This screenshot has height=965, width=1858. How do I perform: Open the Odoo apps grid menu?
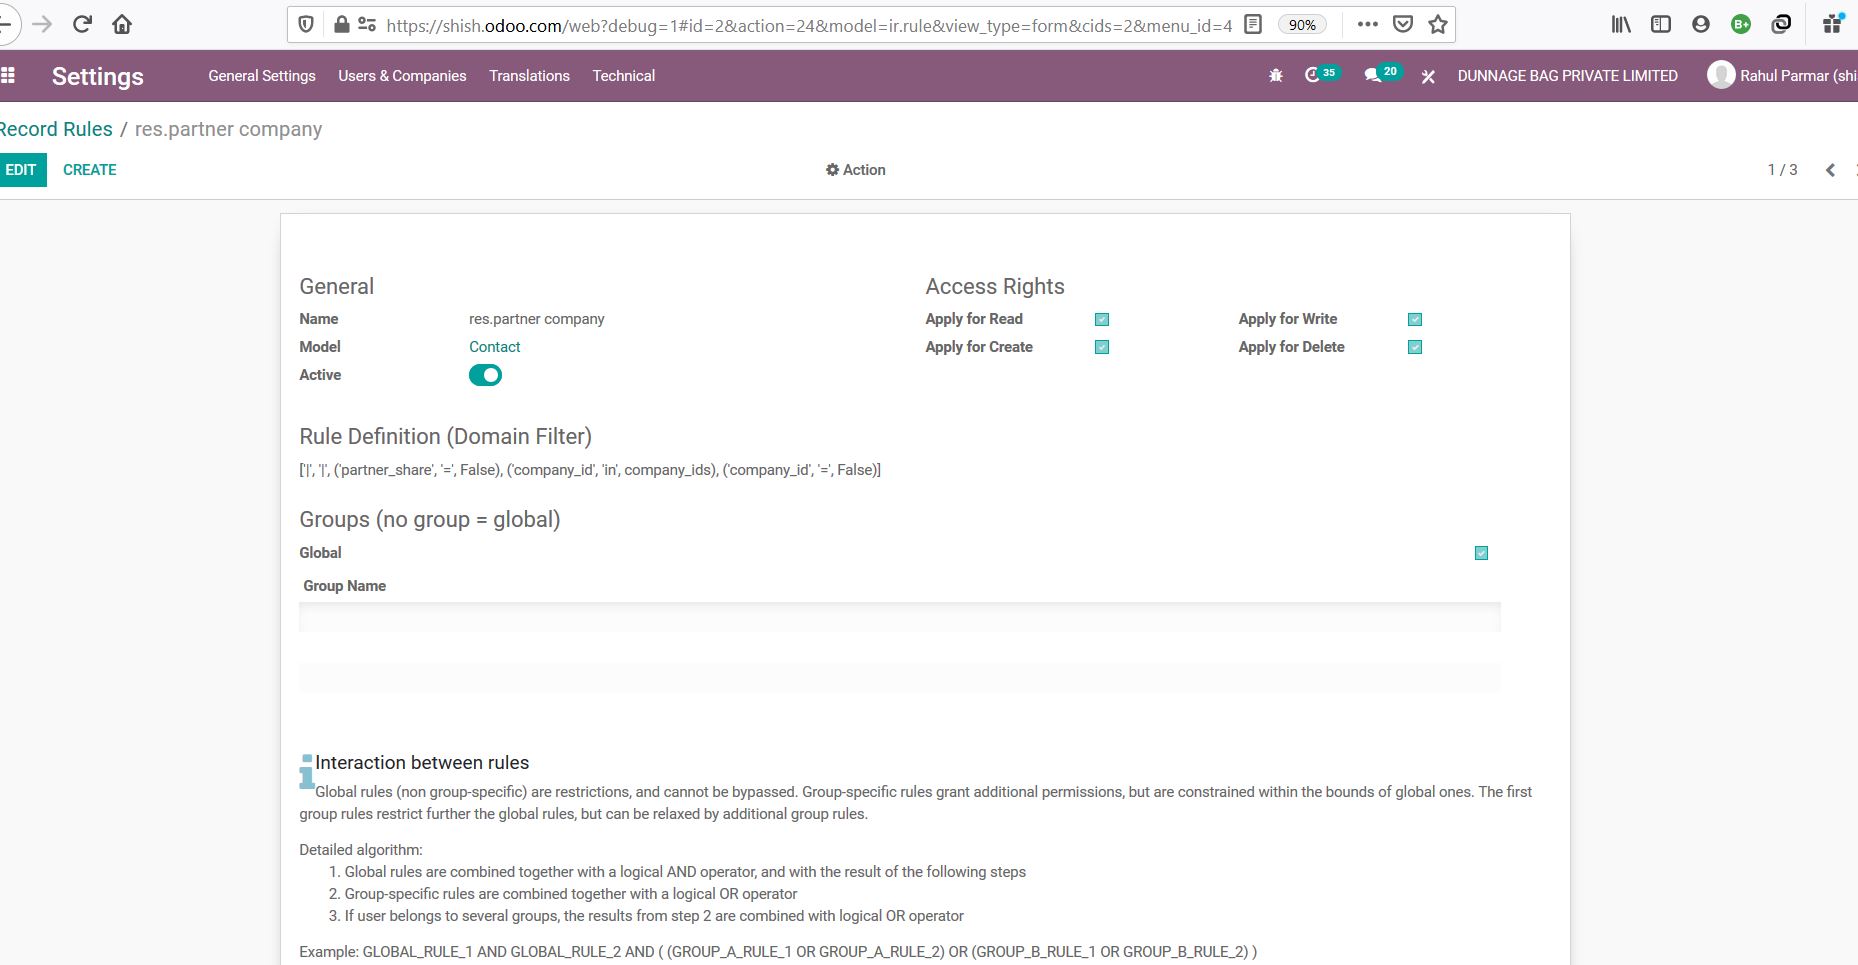(x=8, y=76)
